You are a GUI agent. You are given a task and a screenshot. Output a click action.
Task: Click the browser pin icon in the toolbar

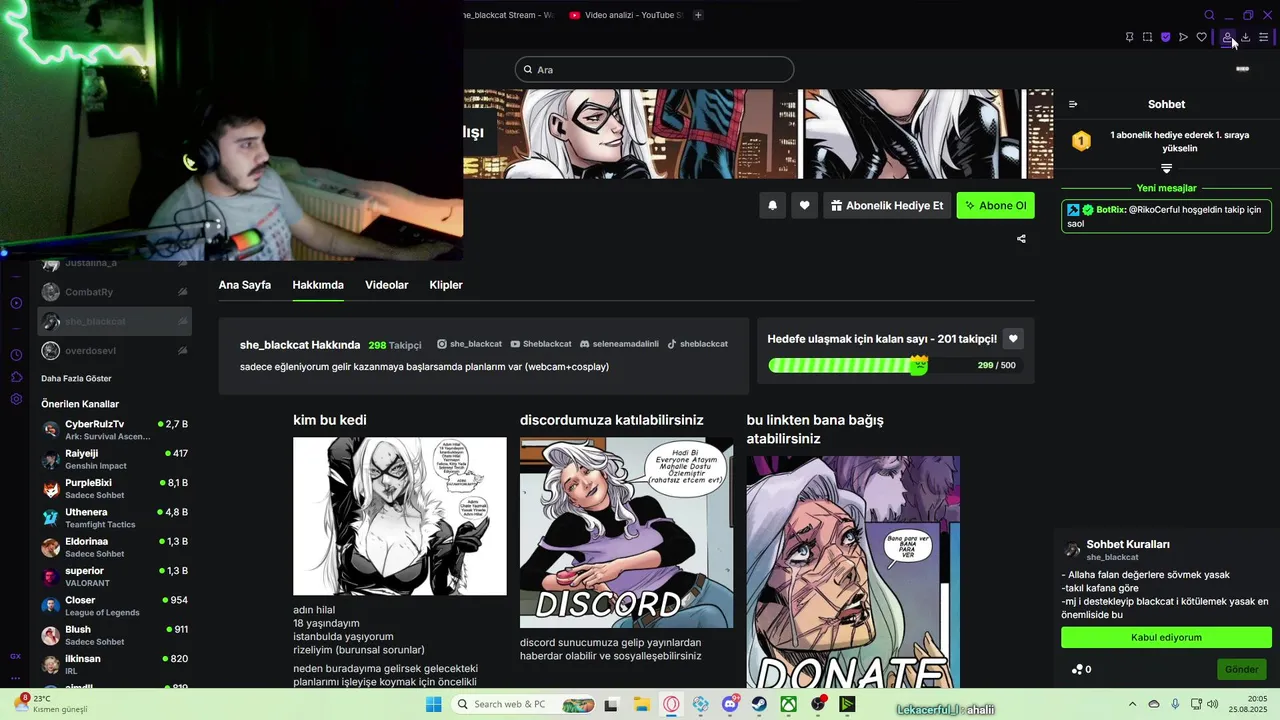(x=1129, y=37)
